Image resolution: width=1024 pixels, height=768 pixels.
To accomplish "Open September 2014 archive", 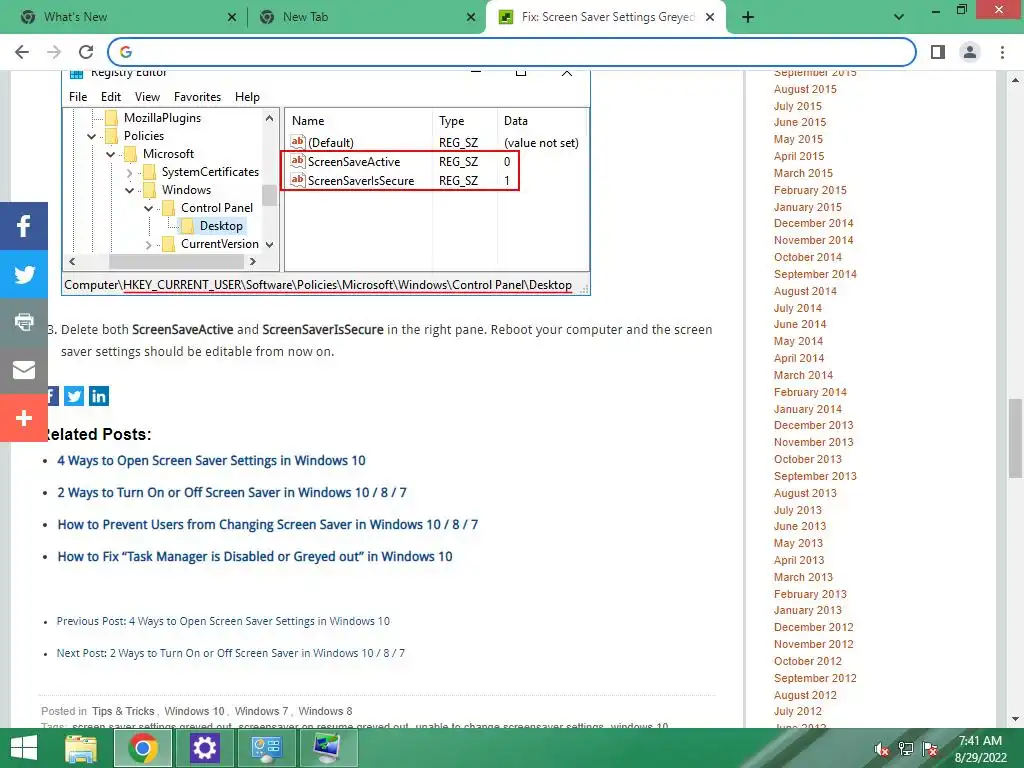I will pyautogui.click(x=815, y=274).
